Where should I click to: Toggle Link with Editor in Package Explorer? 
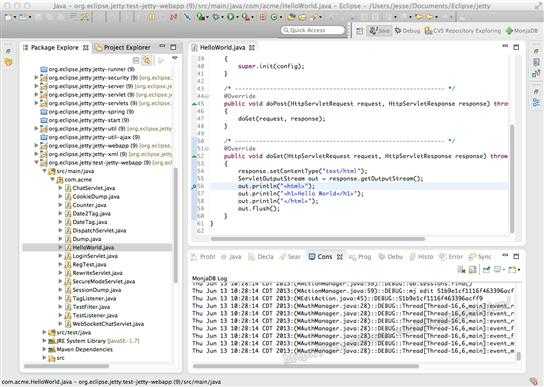[148, 60]
